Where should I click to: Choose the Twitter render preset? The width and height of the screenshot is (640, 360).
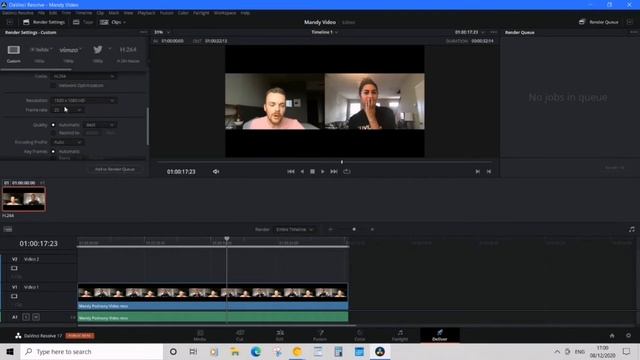(98, 54)
